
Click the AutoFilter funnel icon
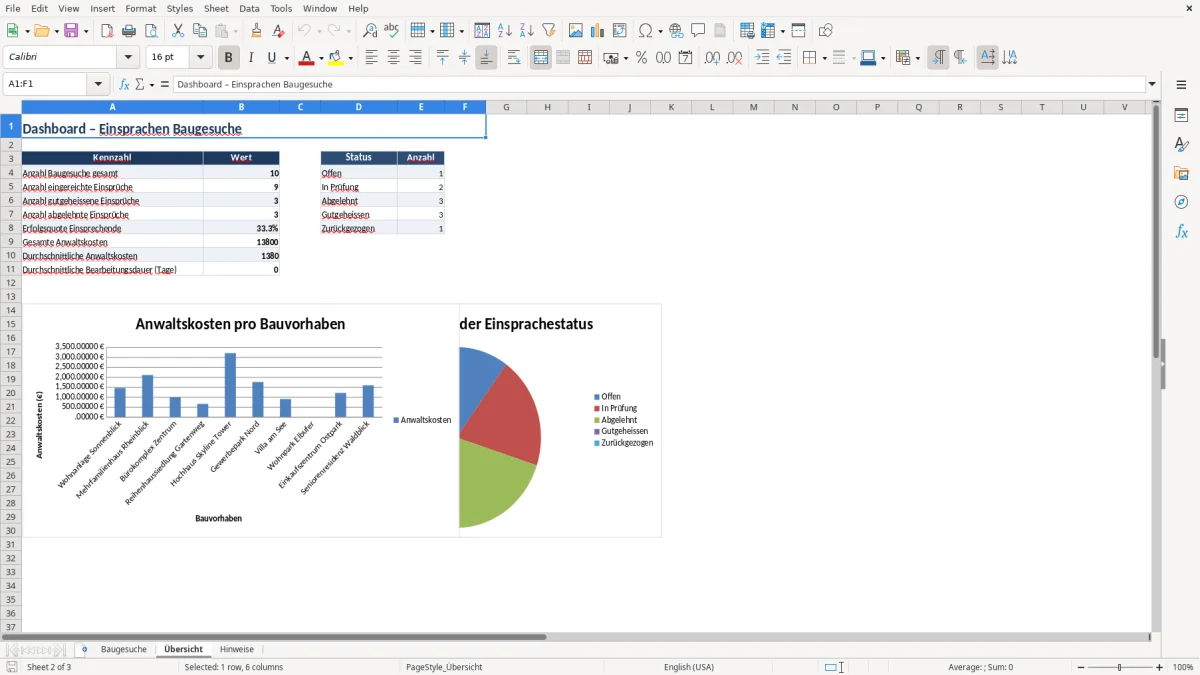548,31
